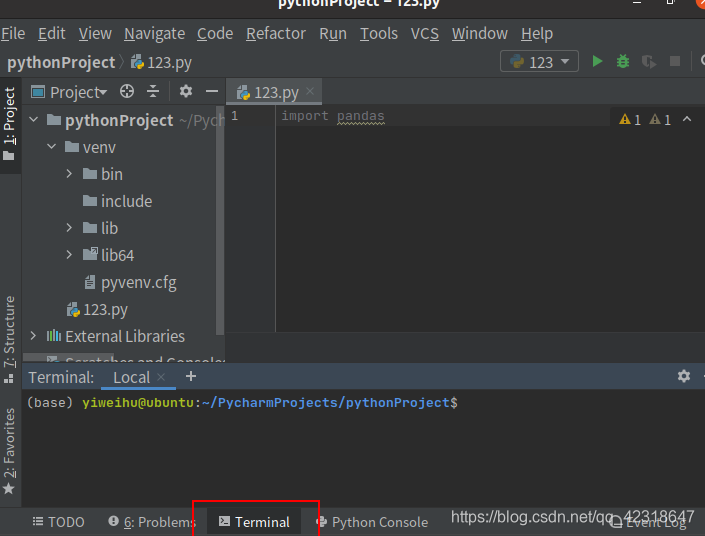This screenshot has width=705, height=536.
Task: Run the 123 configuration with green play icon
Action: point(597,62)
